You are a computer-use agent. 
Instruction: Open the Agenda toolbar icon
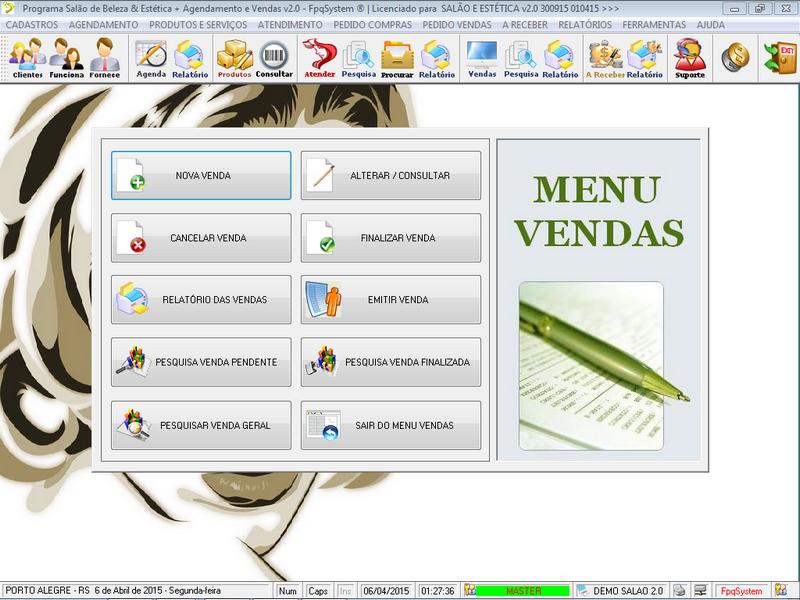151,58
